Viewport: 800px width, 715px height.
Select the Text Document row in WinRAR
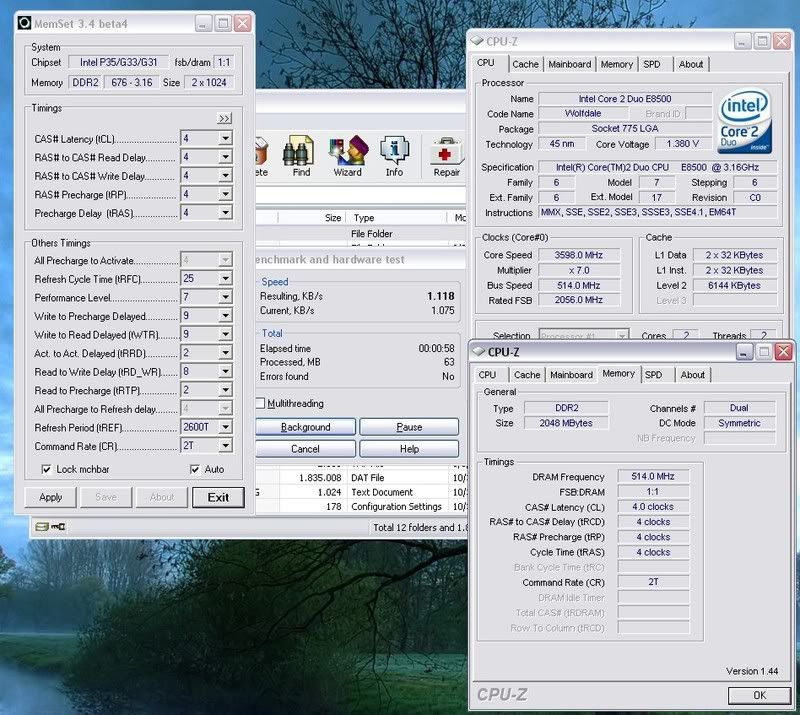pyautogui.click(x=360, y=492)
